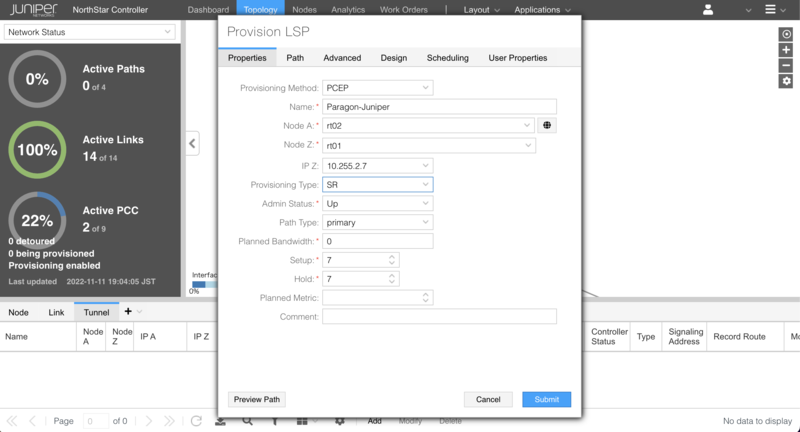Select the Properties tab
800x432 pixels.
pyautogui.click(x=247, y=58)
